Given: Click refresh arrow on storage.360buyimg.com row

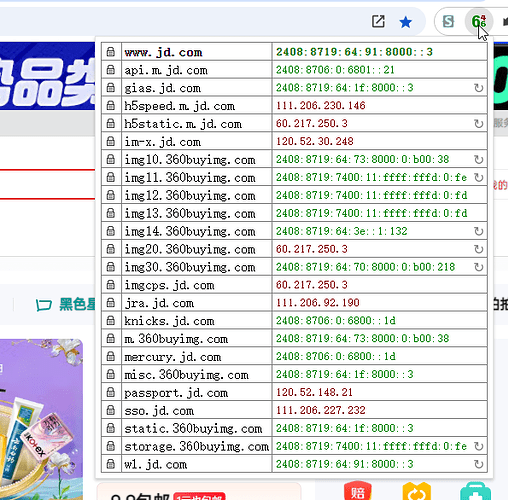Looking at the screenshot, I should click(479, 446).
